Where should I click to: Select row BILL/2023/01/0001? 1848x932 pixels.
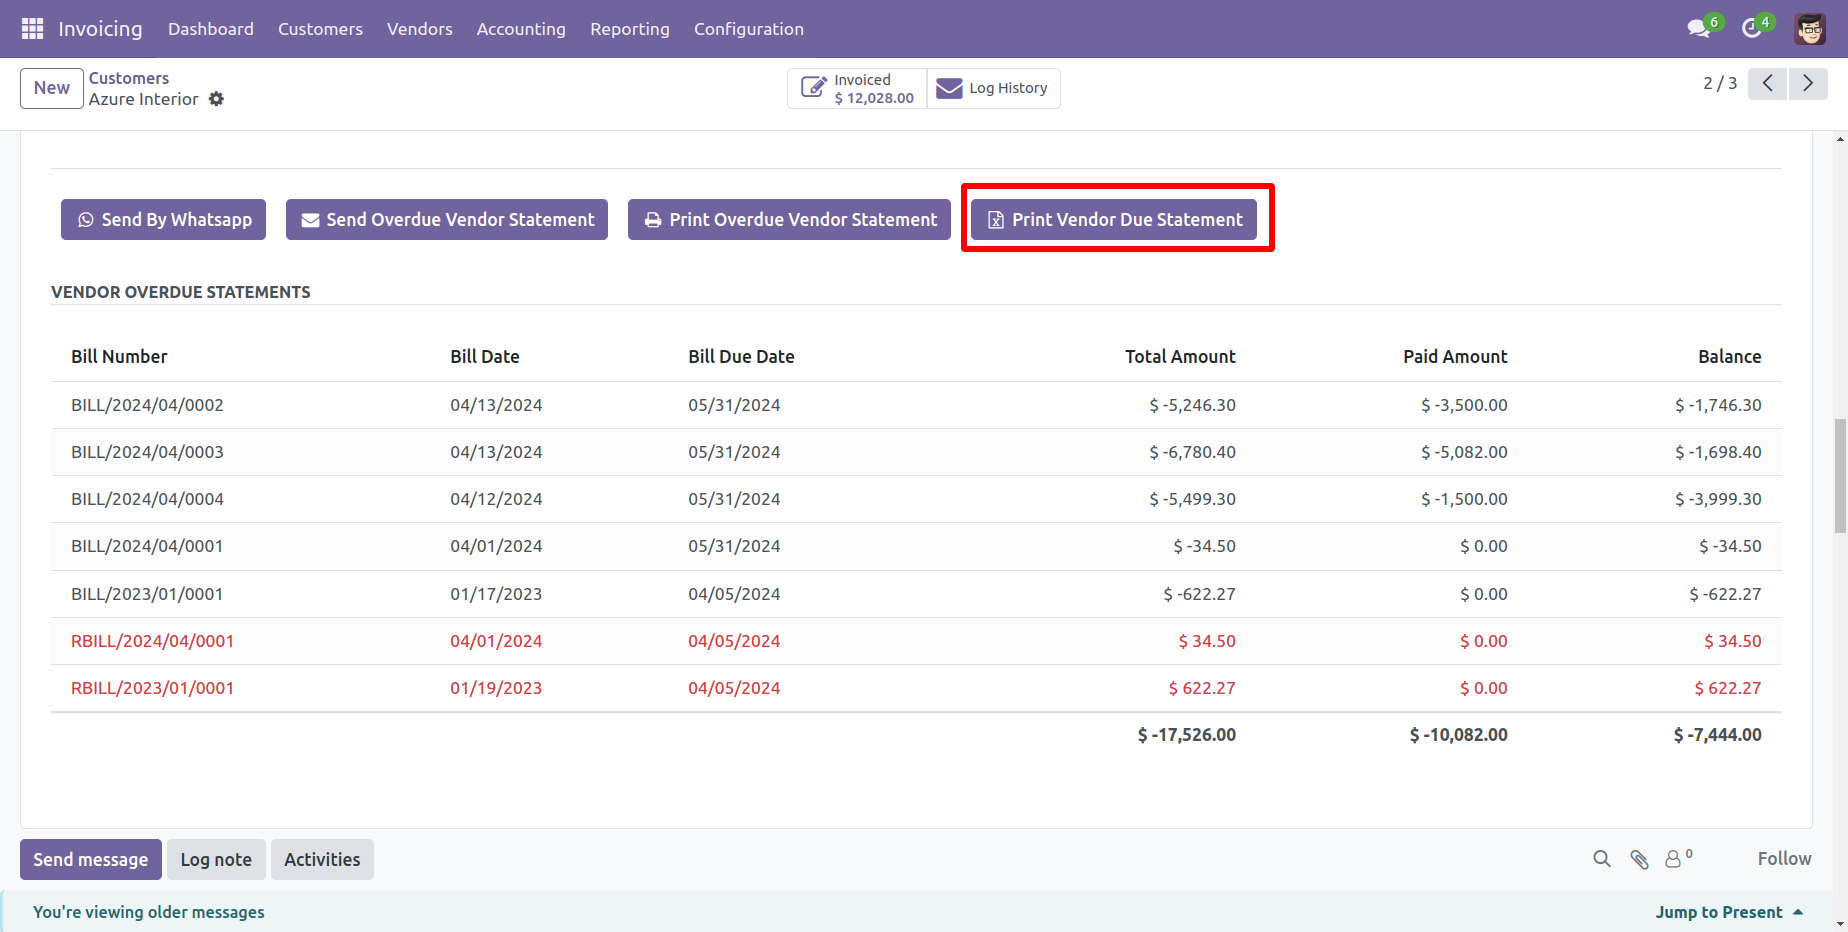tap(916, 594)
